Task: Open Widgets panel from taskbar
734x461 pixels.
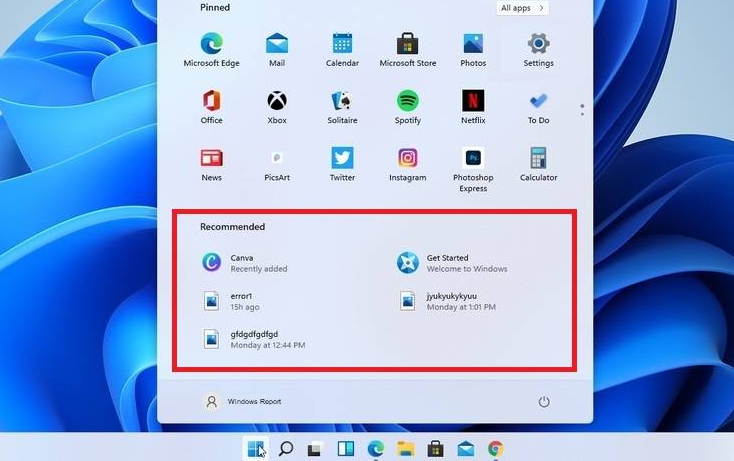Action: (x=346, y=449)
